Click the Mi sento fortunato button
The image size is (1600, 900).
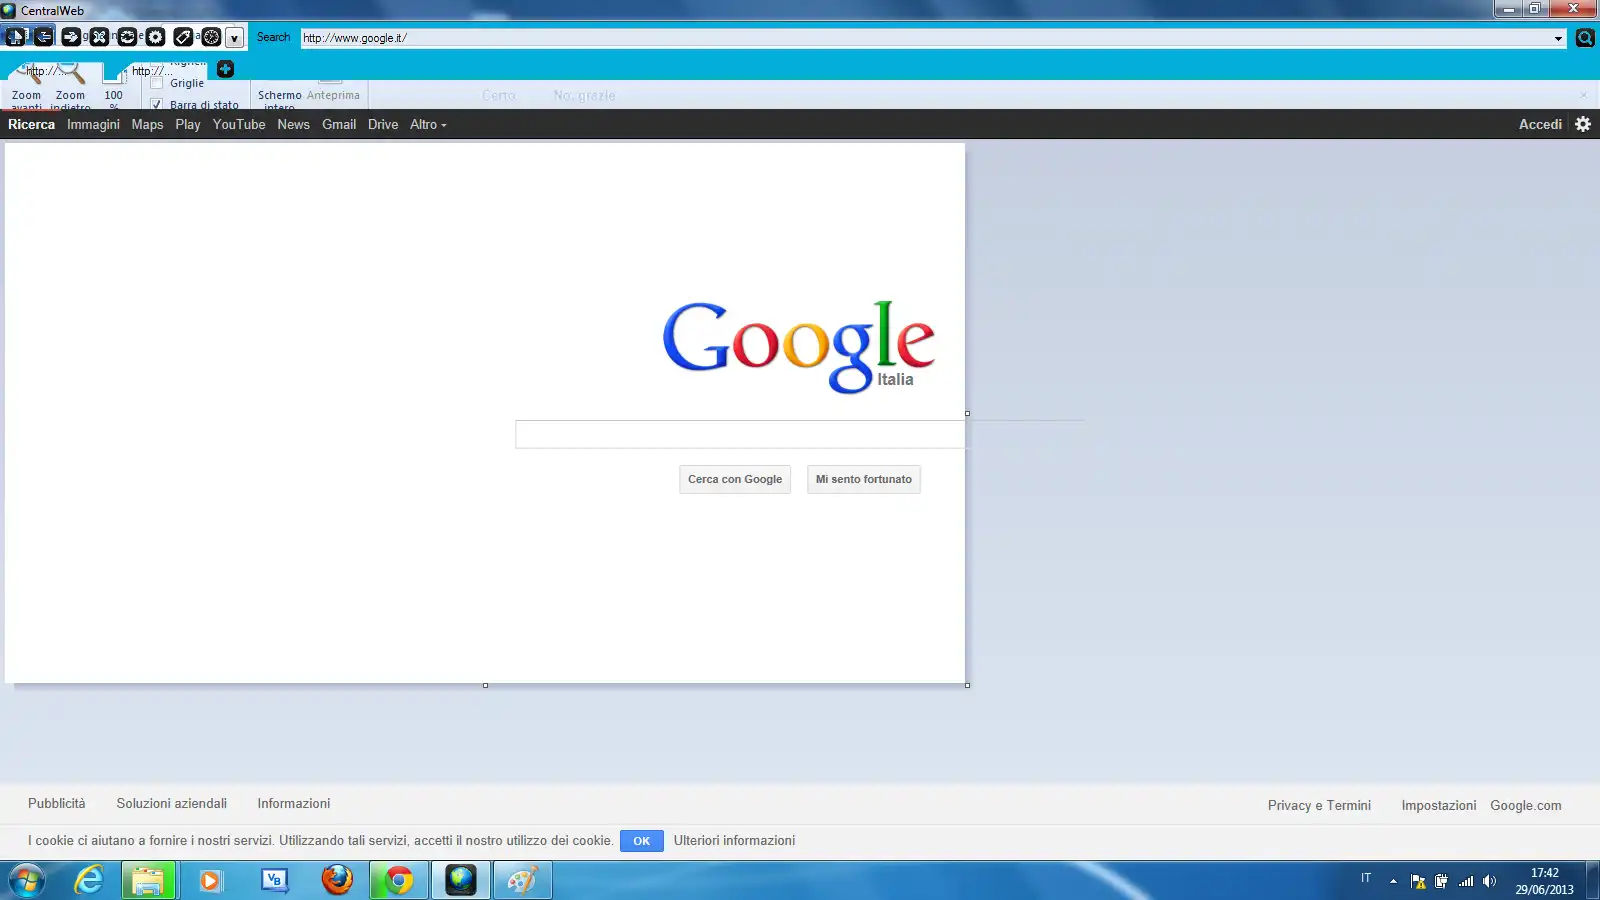point(864,480)
